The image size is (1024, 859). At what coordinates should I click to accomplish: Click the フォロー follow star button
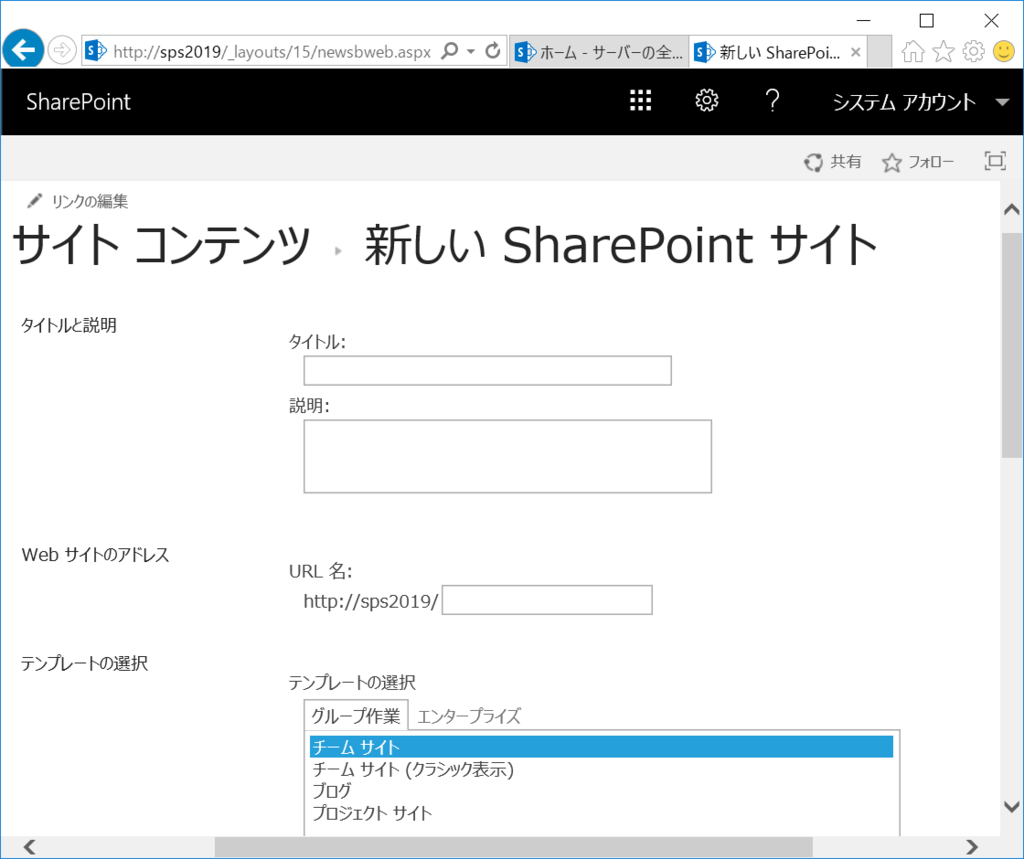click(918, 161)
